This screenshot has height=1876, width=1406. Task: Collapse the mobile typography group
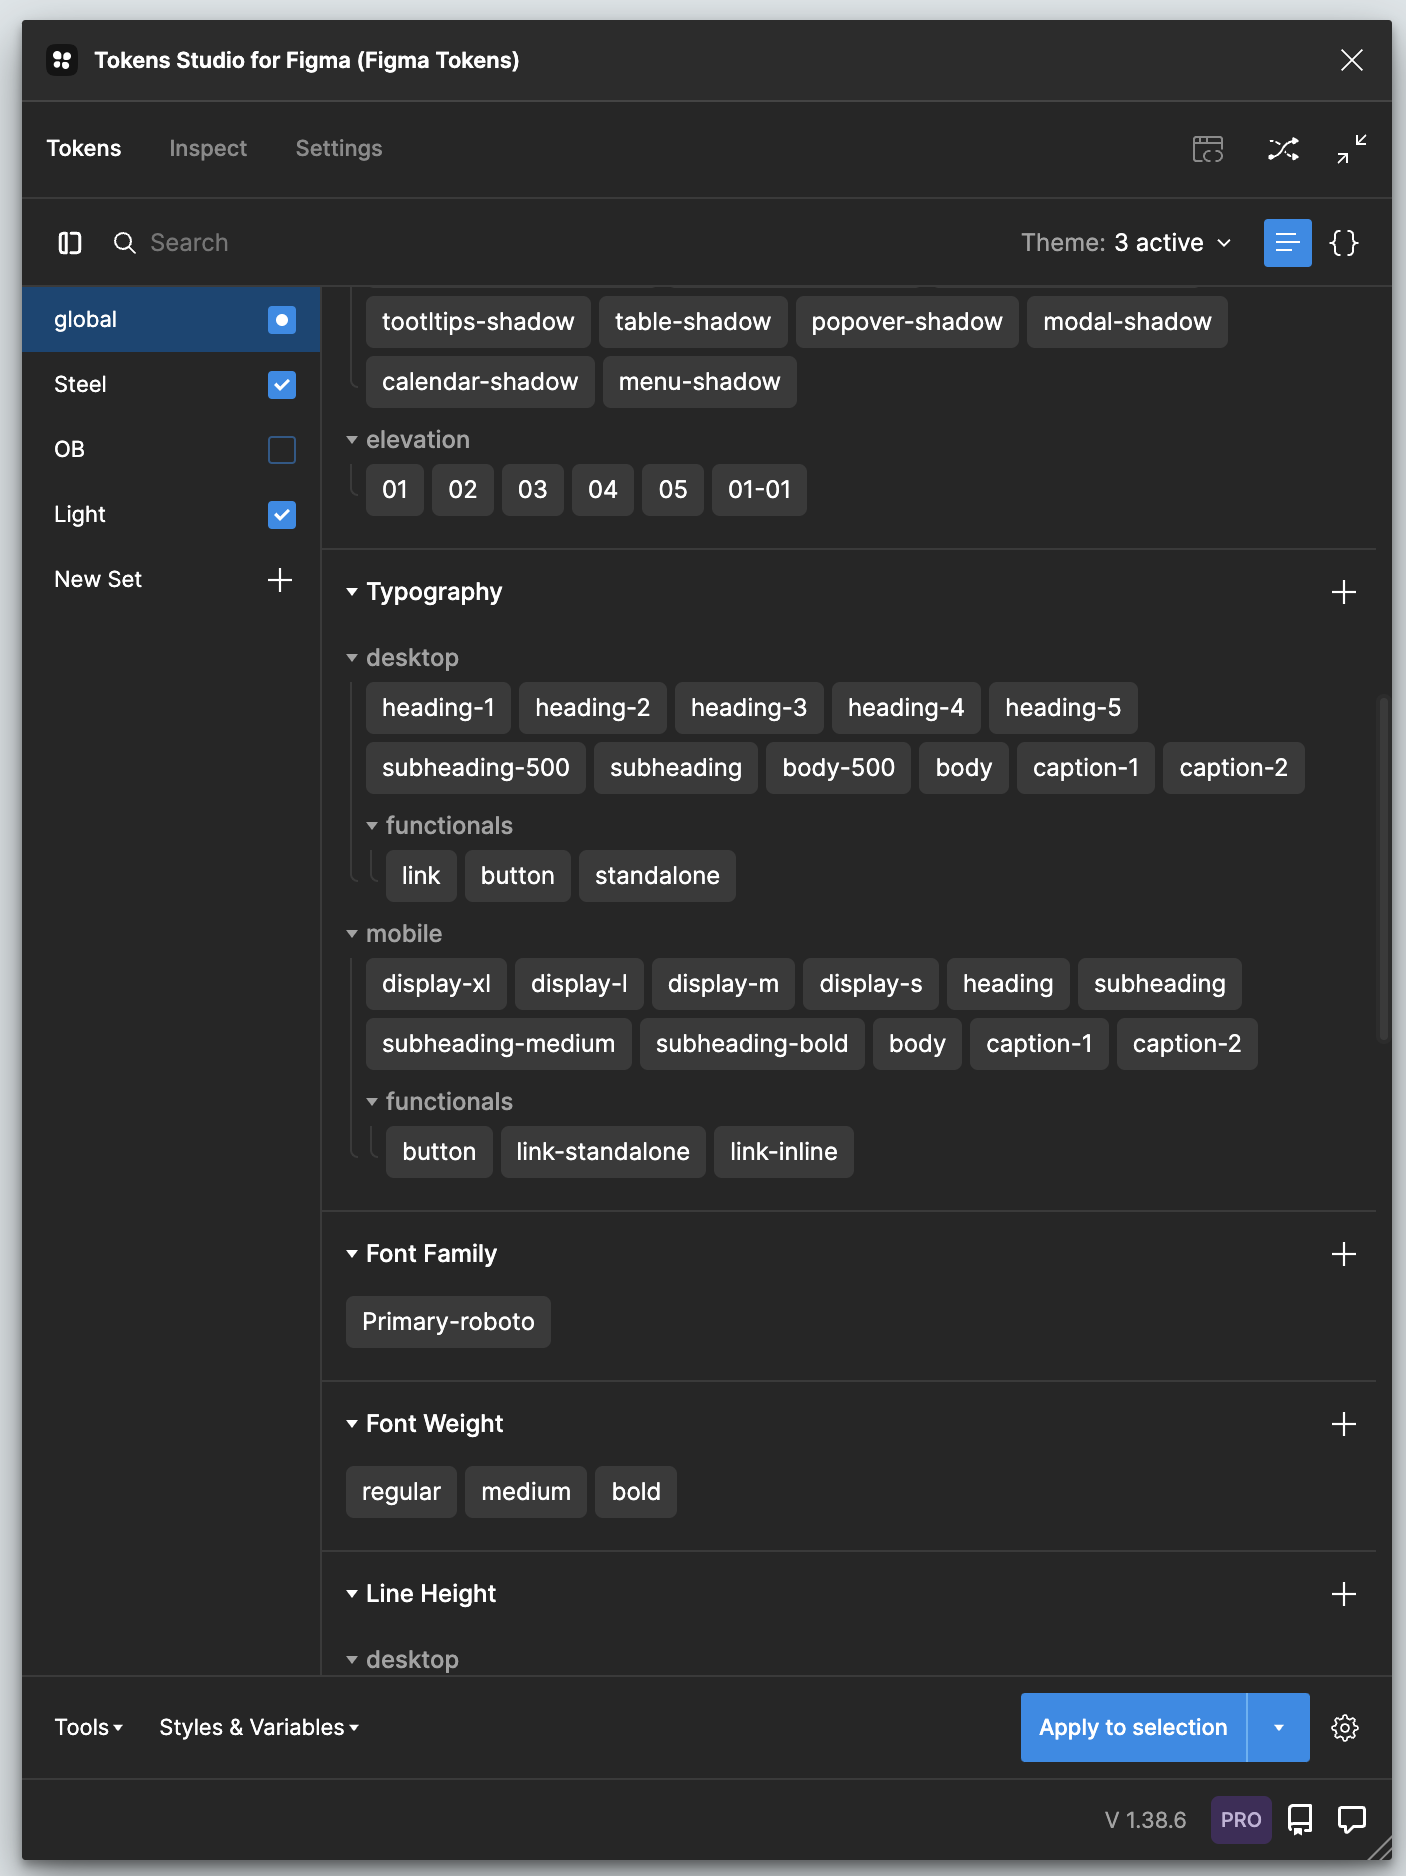pyautogui.click(x=352, y=934)
